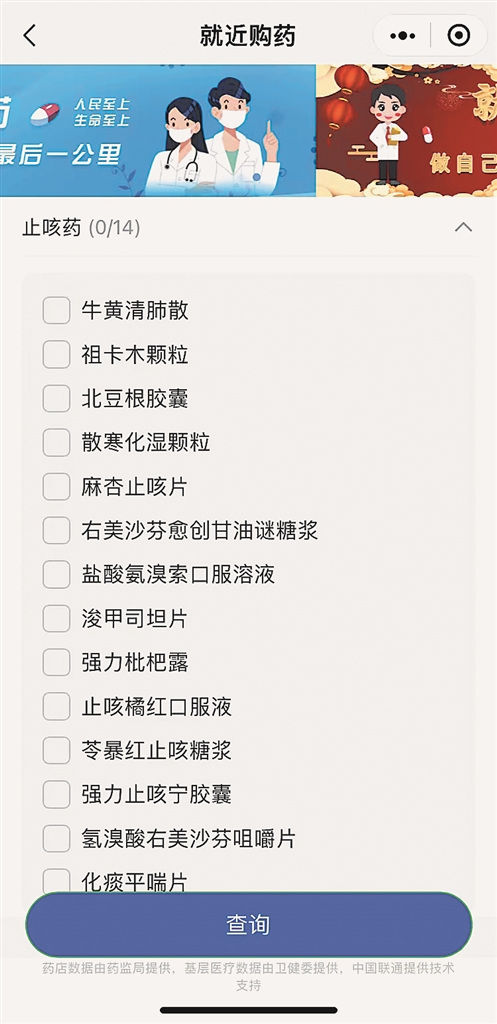497x1024 pixels.
Task: Tick the 强力止咳宁胶囊 checkbox
Action: (x=56, y=794)
